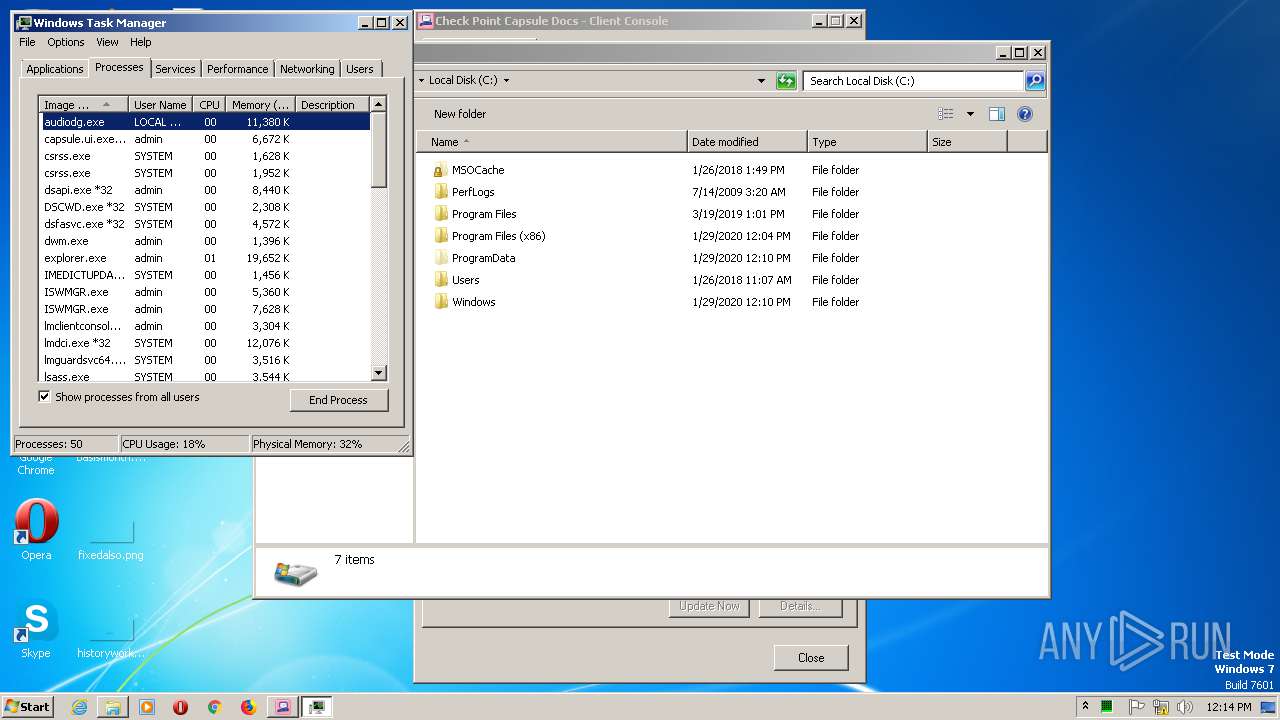This screenshot has width=1280, height=720.
Task: Open view options dropdown arrow in Explorer
Action: 970,114
